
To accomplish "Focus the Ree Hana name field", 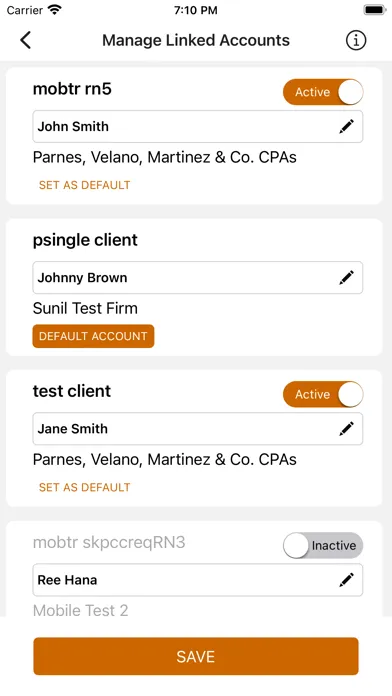I will click(x=198, y=580).
